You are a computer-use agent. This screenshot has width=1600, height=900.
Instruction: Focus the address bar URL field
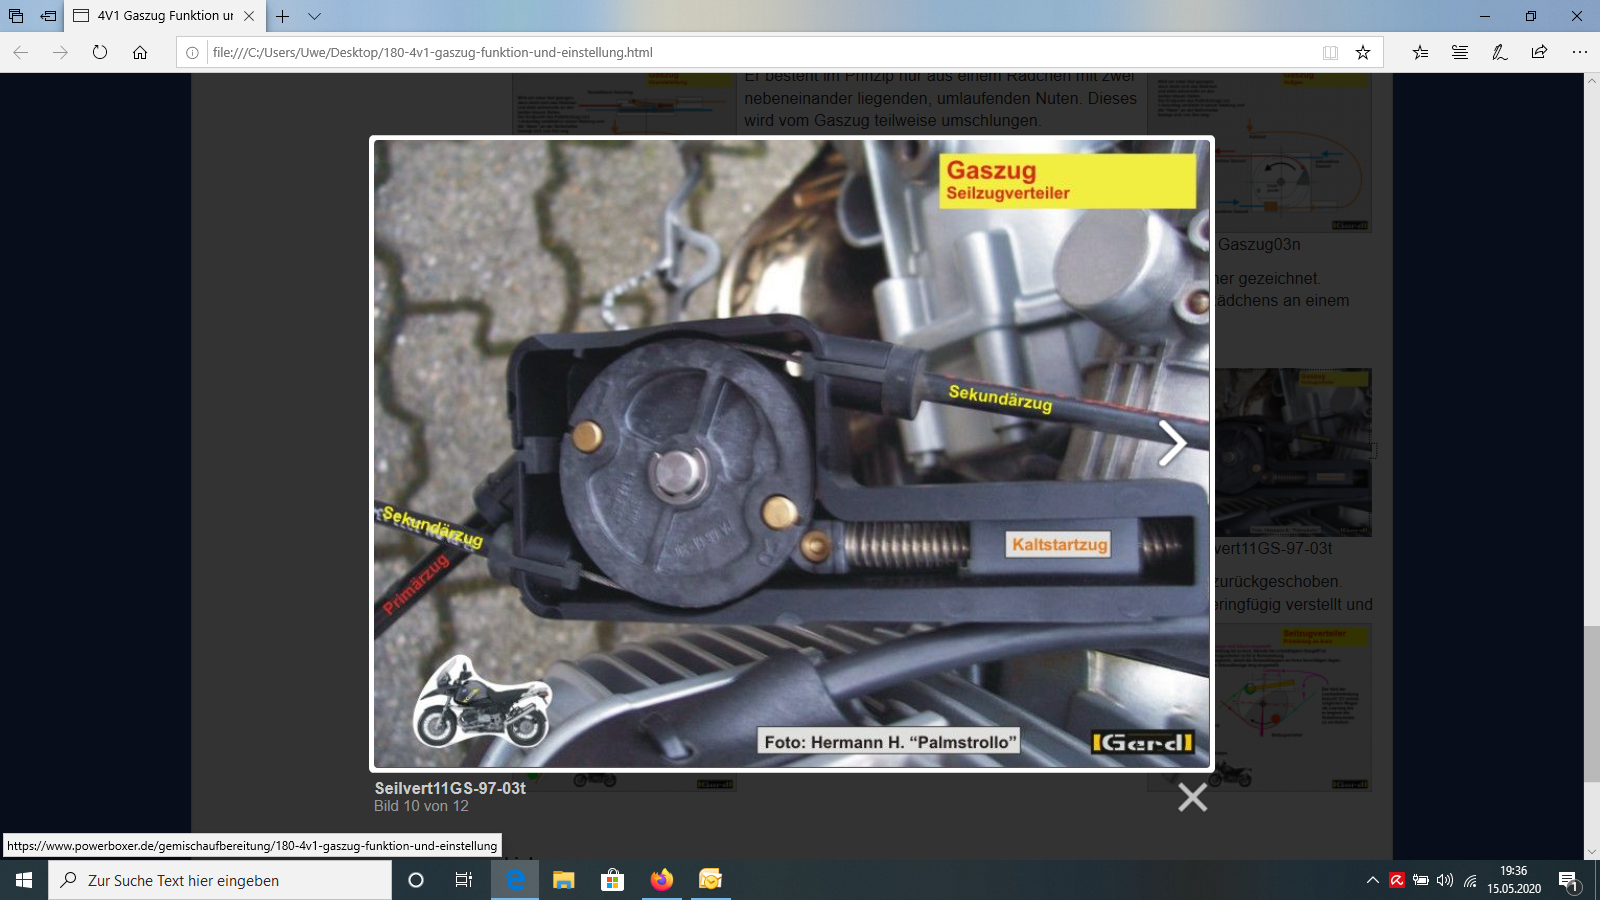(760, 52)
